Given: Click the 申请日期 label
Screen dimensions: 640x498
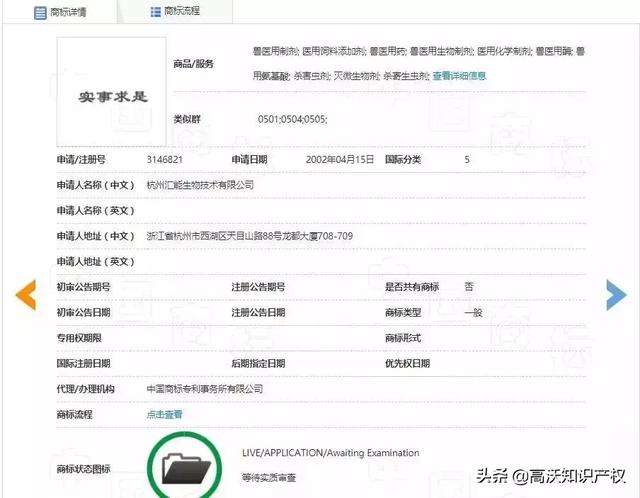Looking at the screenshot, I should 249,159.
